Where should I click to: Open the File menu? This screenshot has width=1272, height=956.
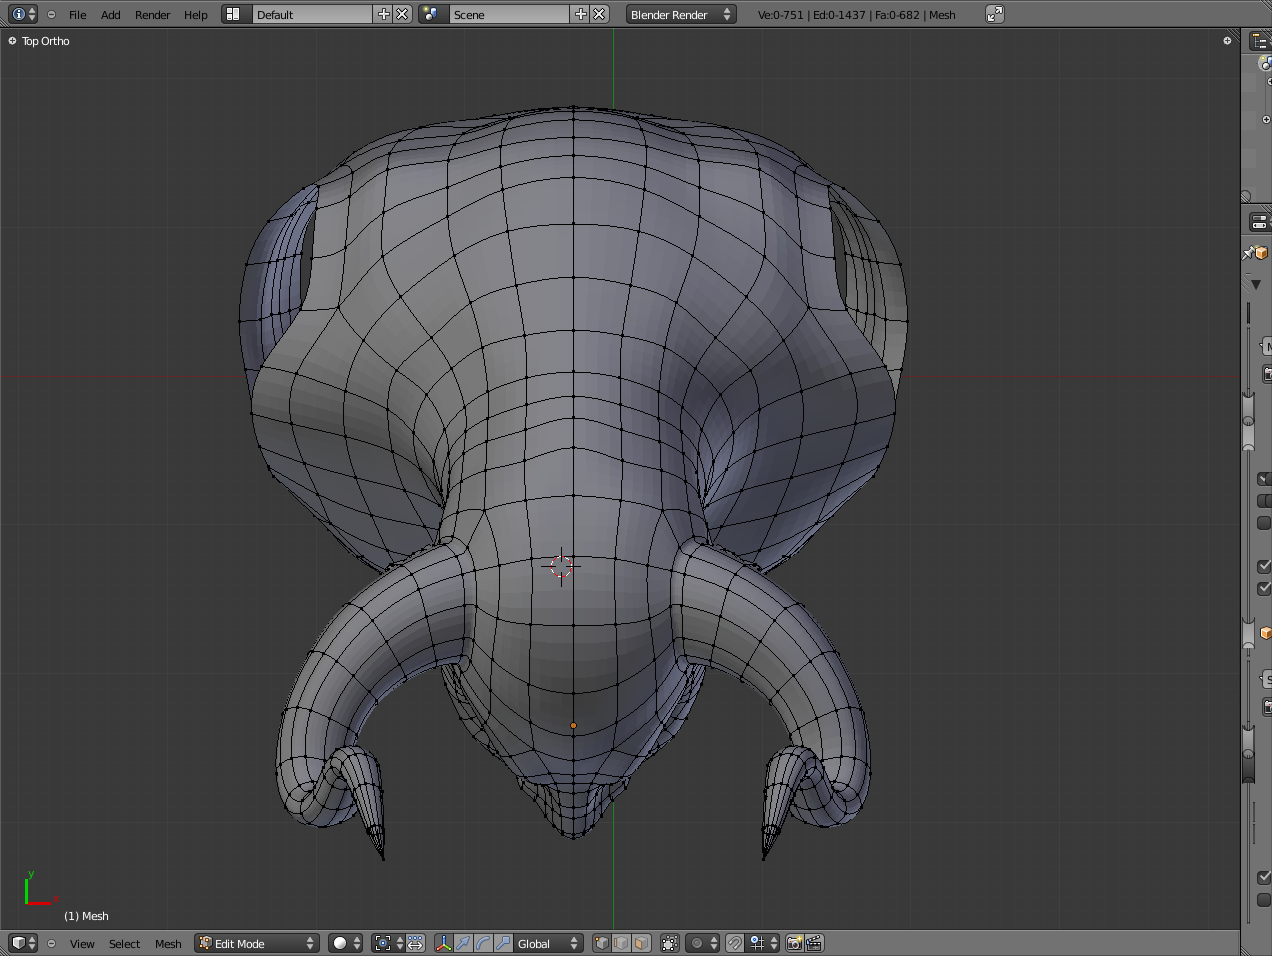tap(77, 15)
